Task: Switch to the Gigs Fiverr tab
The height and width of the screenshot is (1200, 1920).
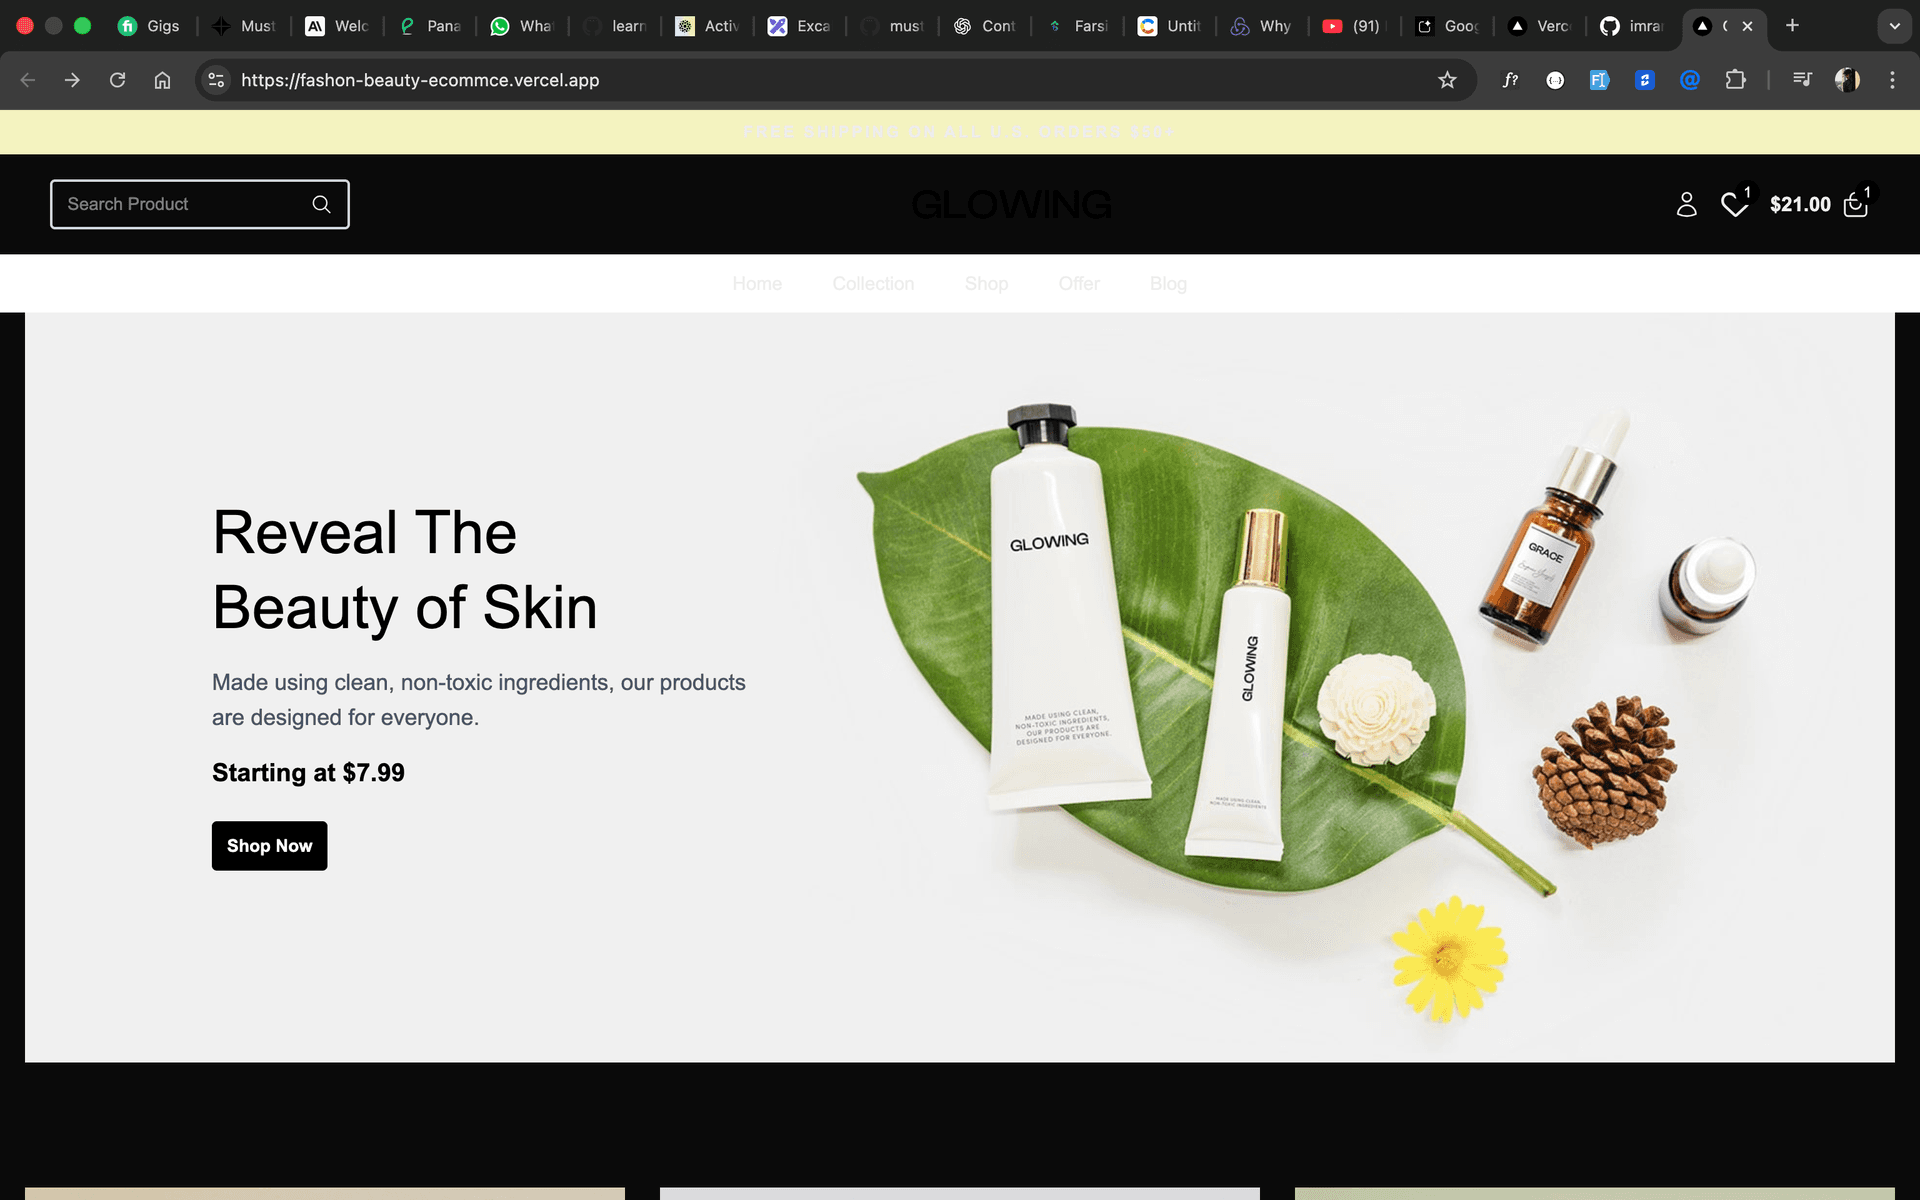Action: pos(148,26)
